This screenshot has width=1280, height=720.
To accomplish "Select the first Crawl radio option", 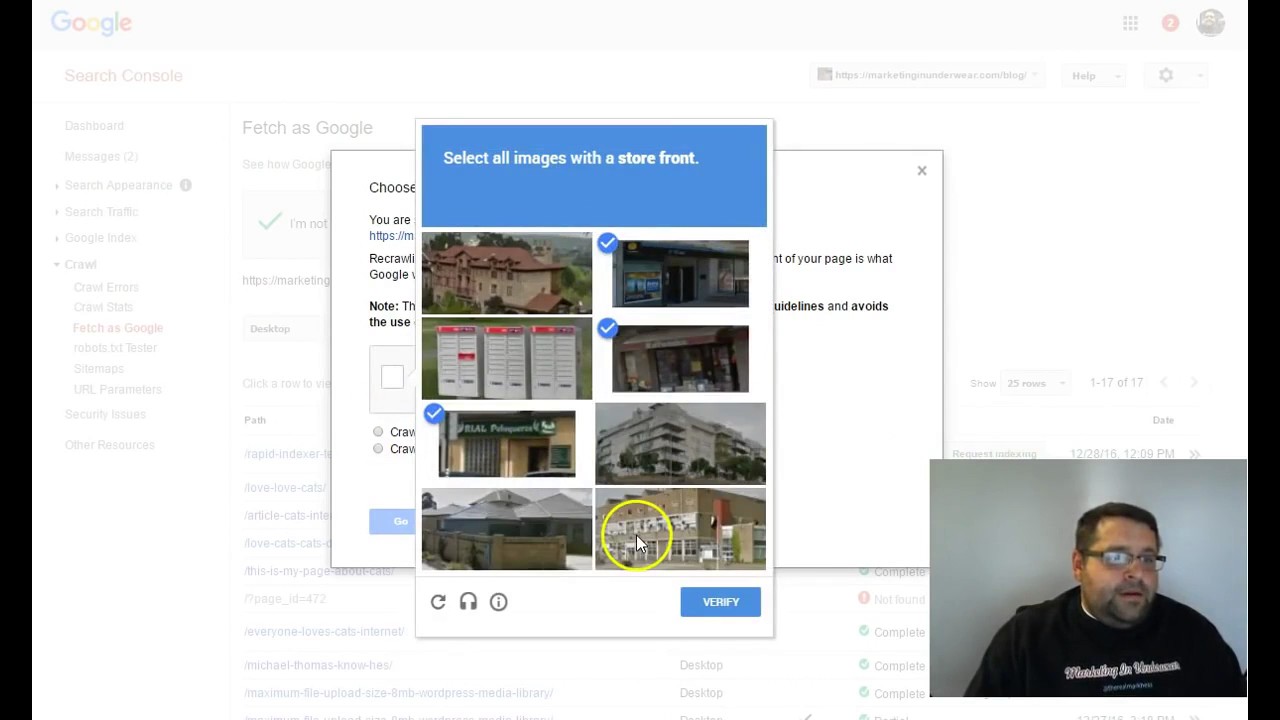I will [x=378, y=432].
